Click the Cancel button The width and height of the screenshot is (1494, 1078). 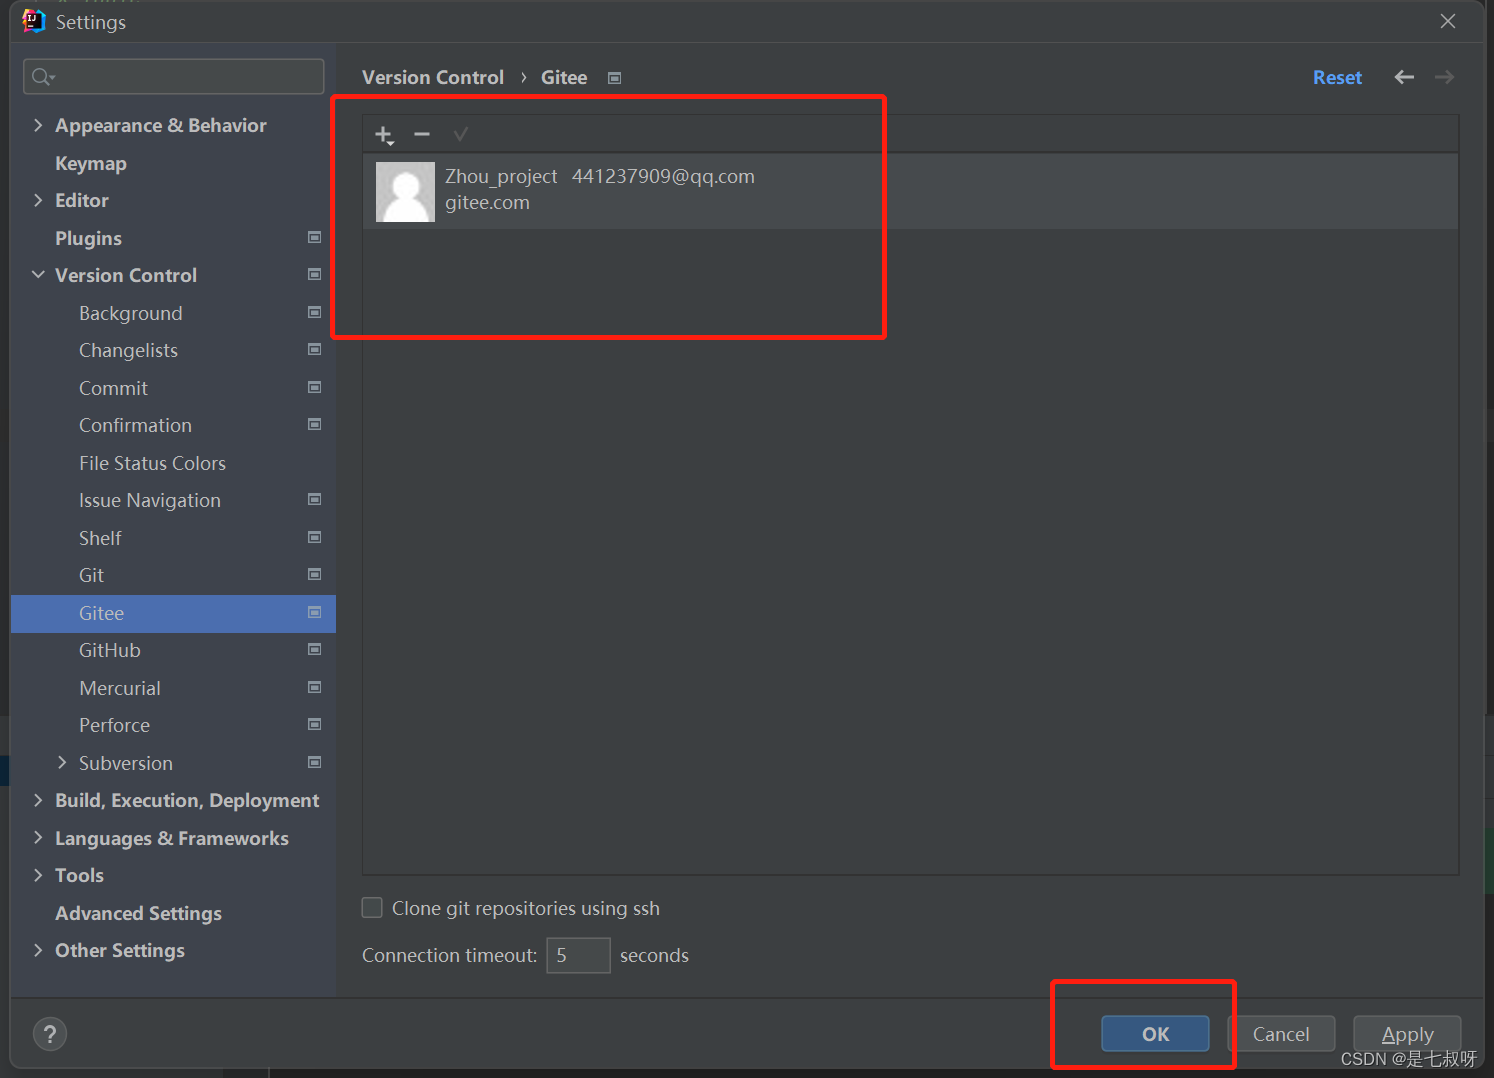(1281, 1034)
